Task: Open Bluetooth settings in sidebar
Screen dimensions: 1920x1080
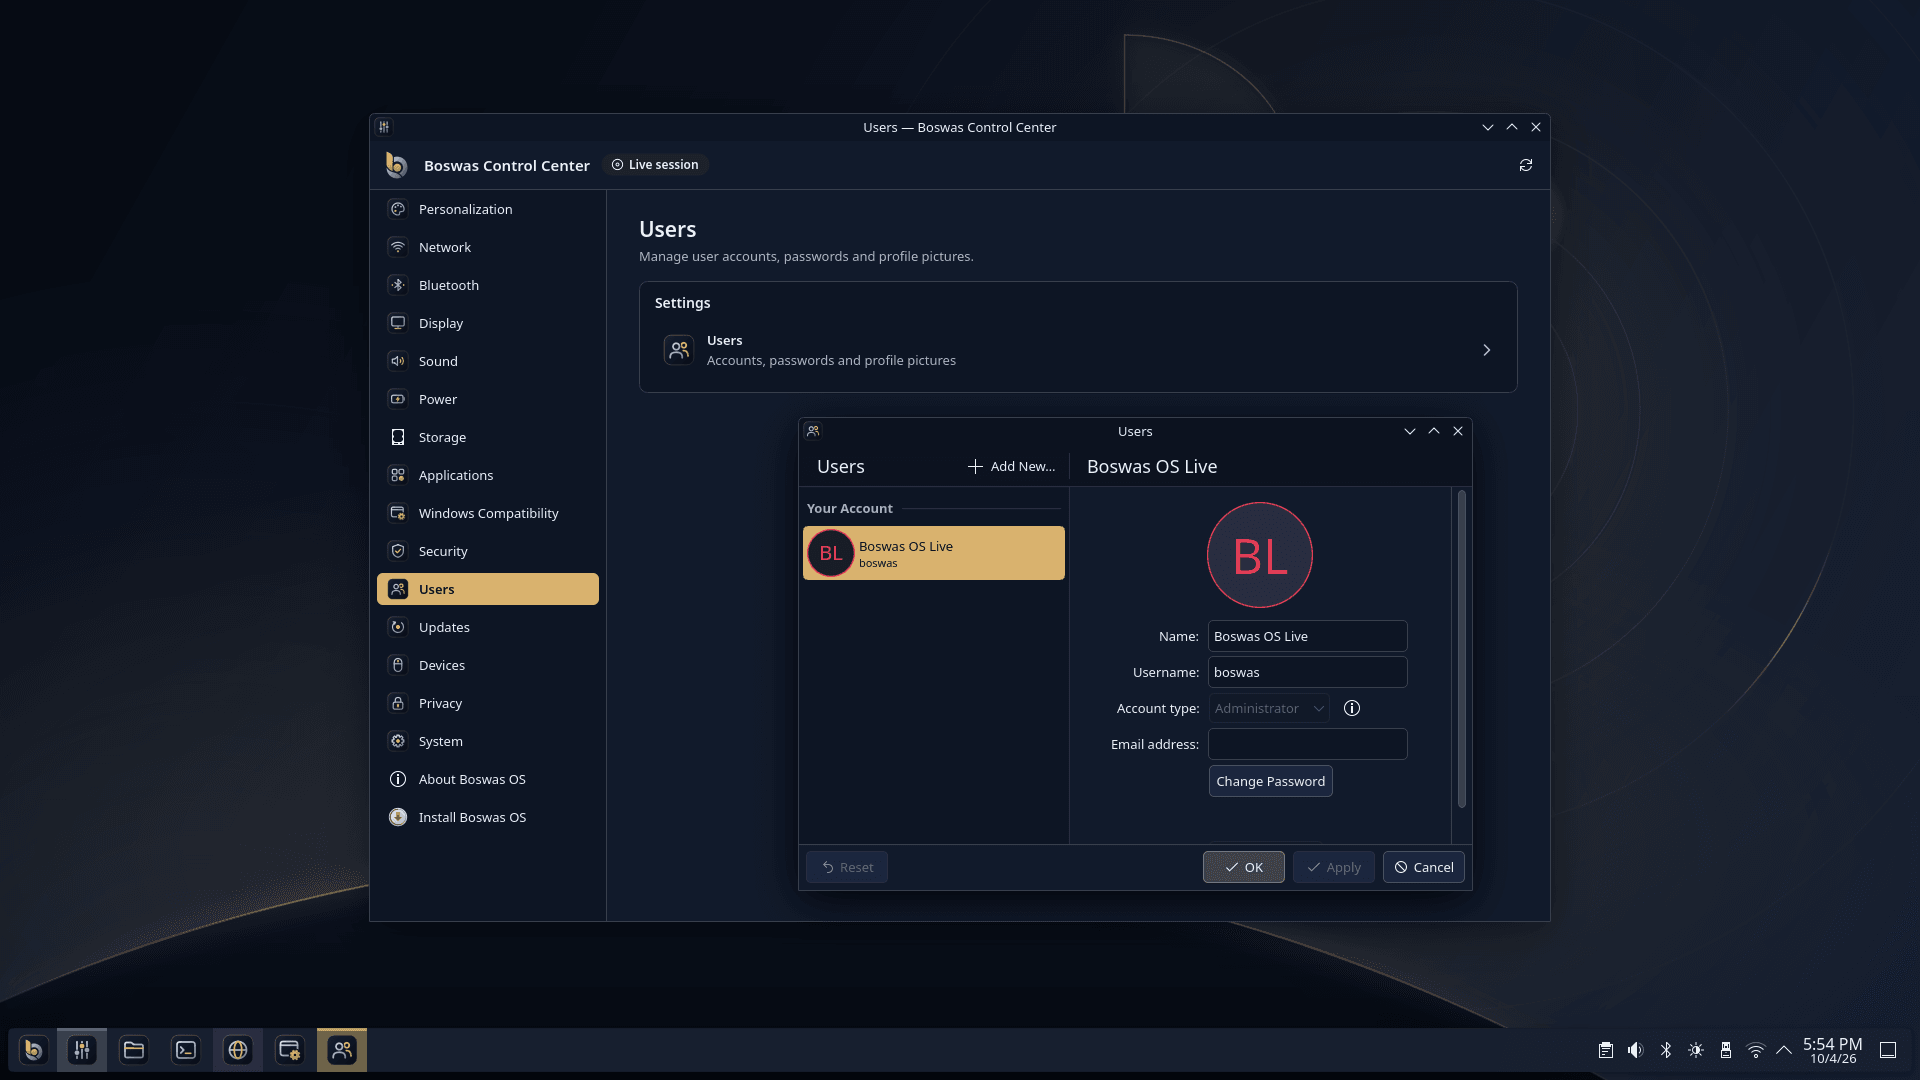Action: click(x=487, y=285)
